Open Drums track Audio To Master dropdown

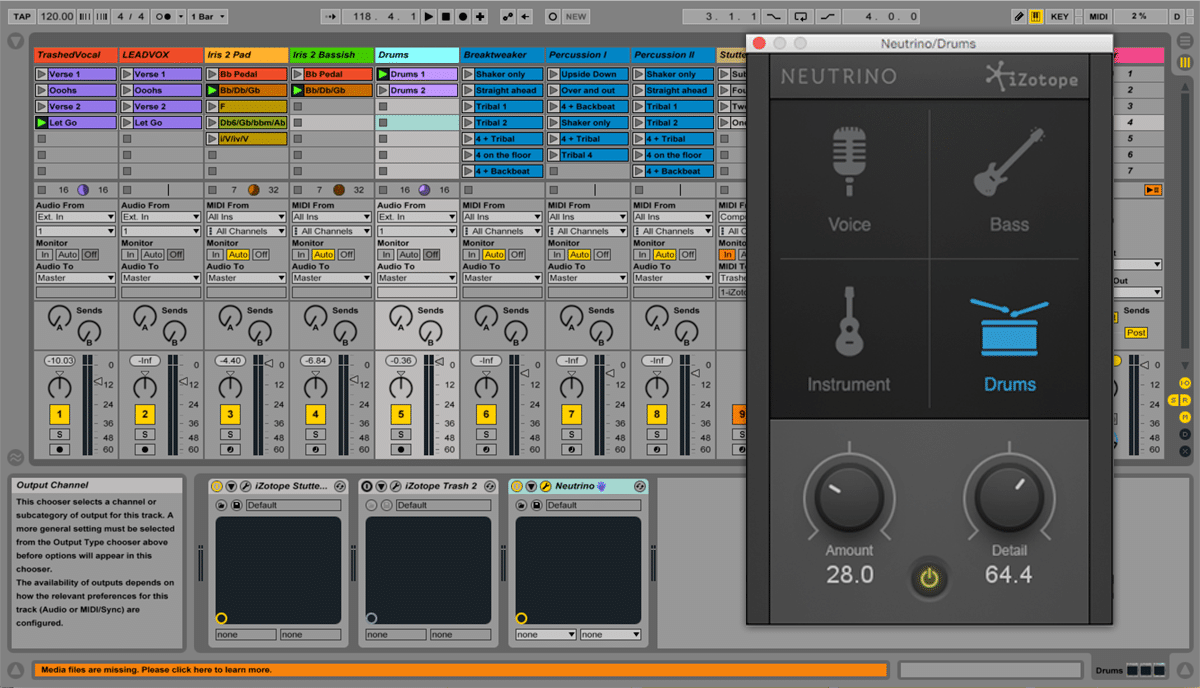pyautogui.click(x=417, y=278)
